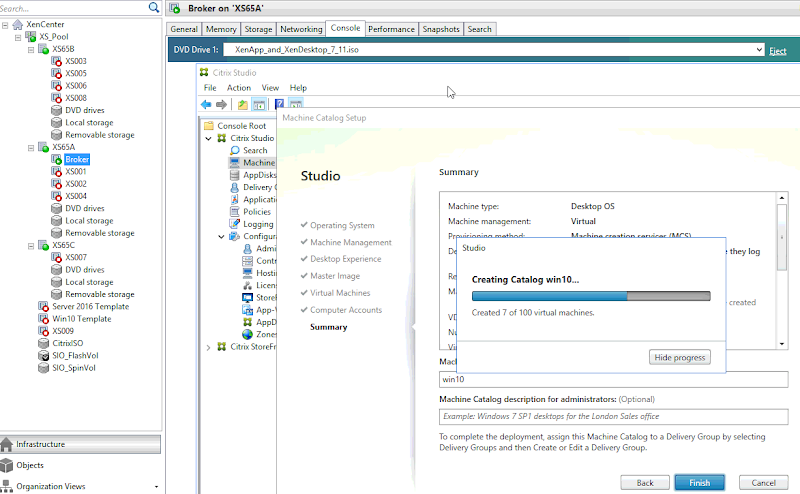Click the XenCenter search box
This screenshot has width=800, height=494.
click(x=73, y=8)
